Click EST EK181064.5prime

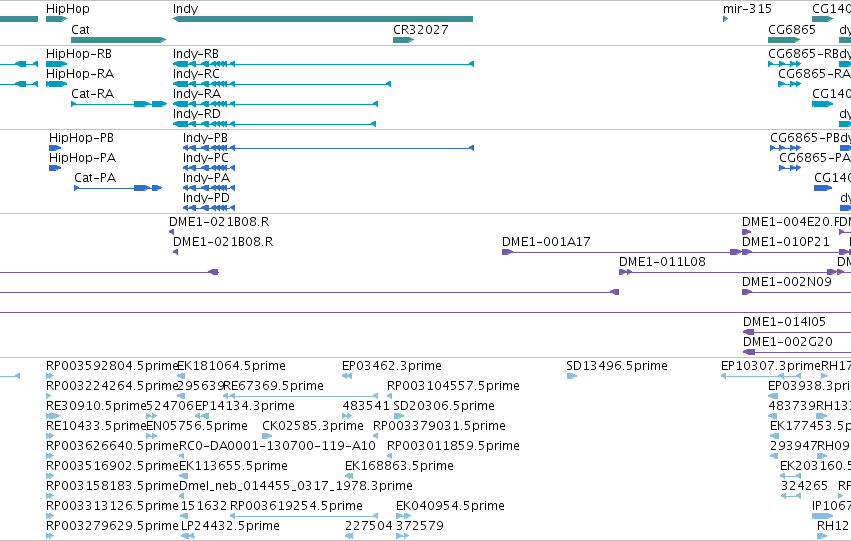(232, 366)
